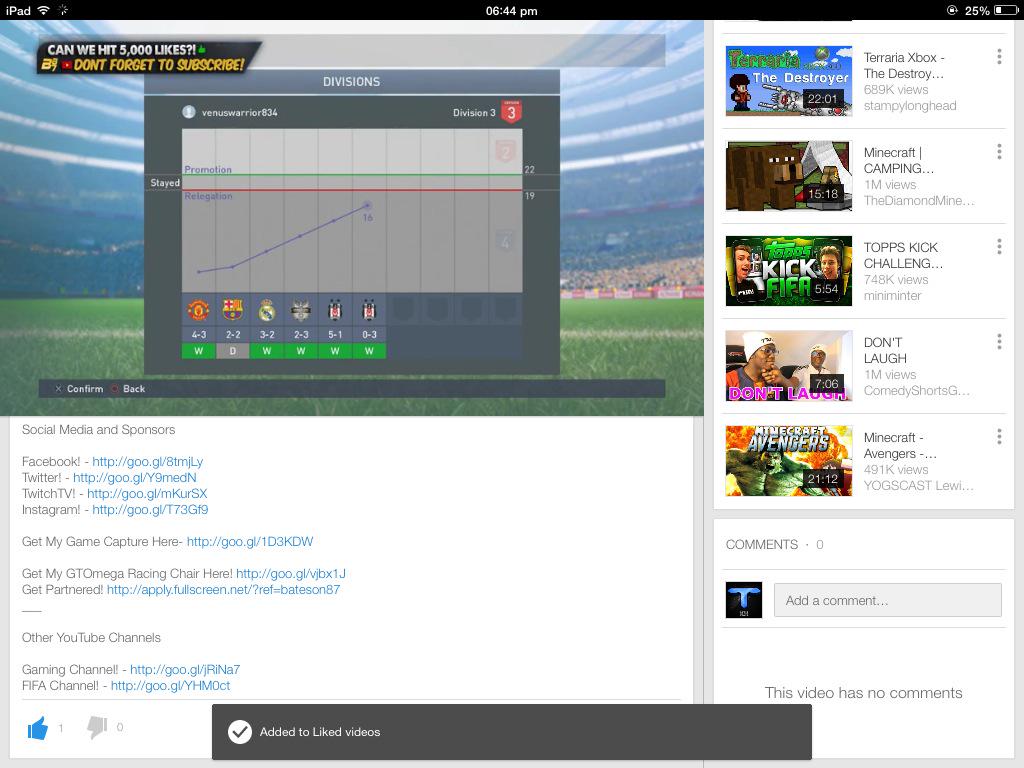1024x768 pixels.
Task: Open options menu for Minecraft CAMPING video
Action: pos(999,152)
